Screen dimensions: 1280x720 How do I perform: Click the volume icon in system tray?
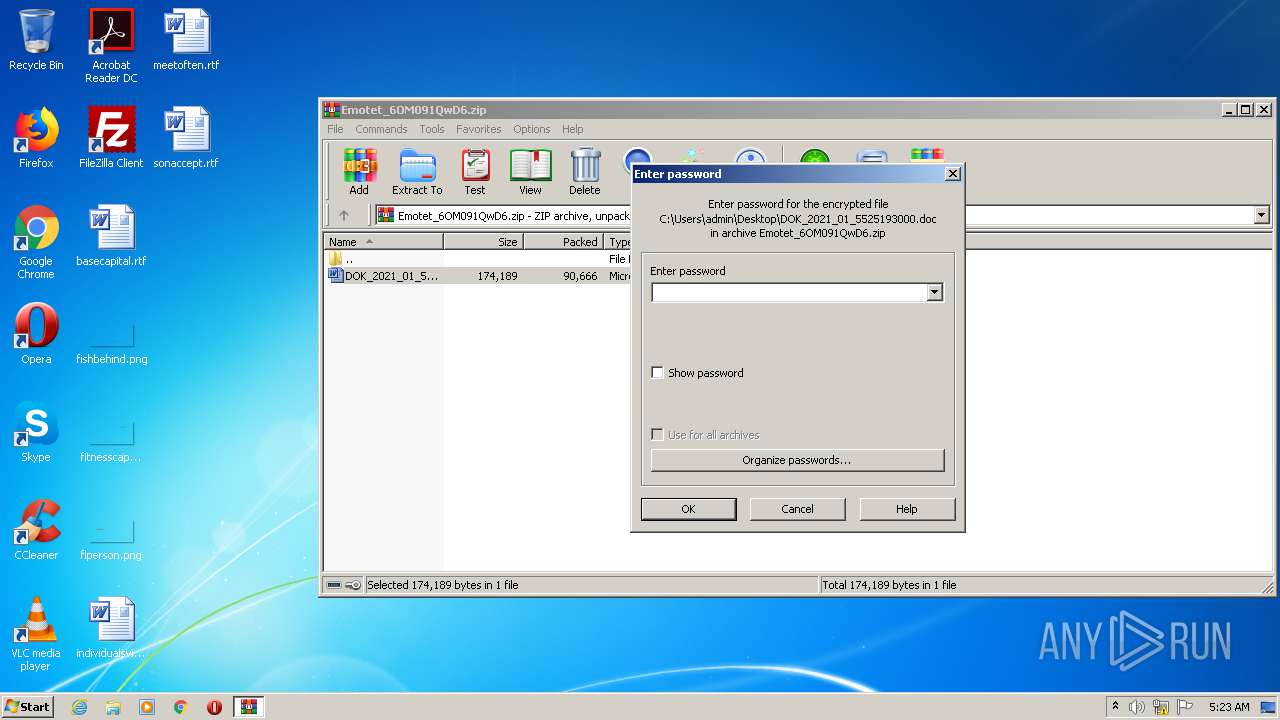(x=1137, y=707)
